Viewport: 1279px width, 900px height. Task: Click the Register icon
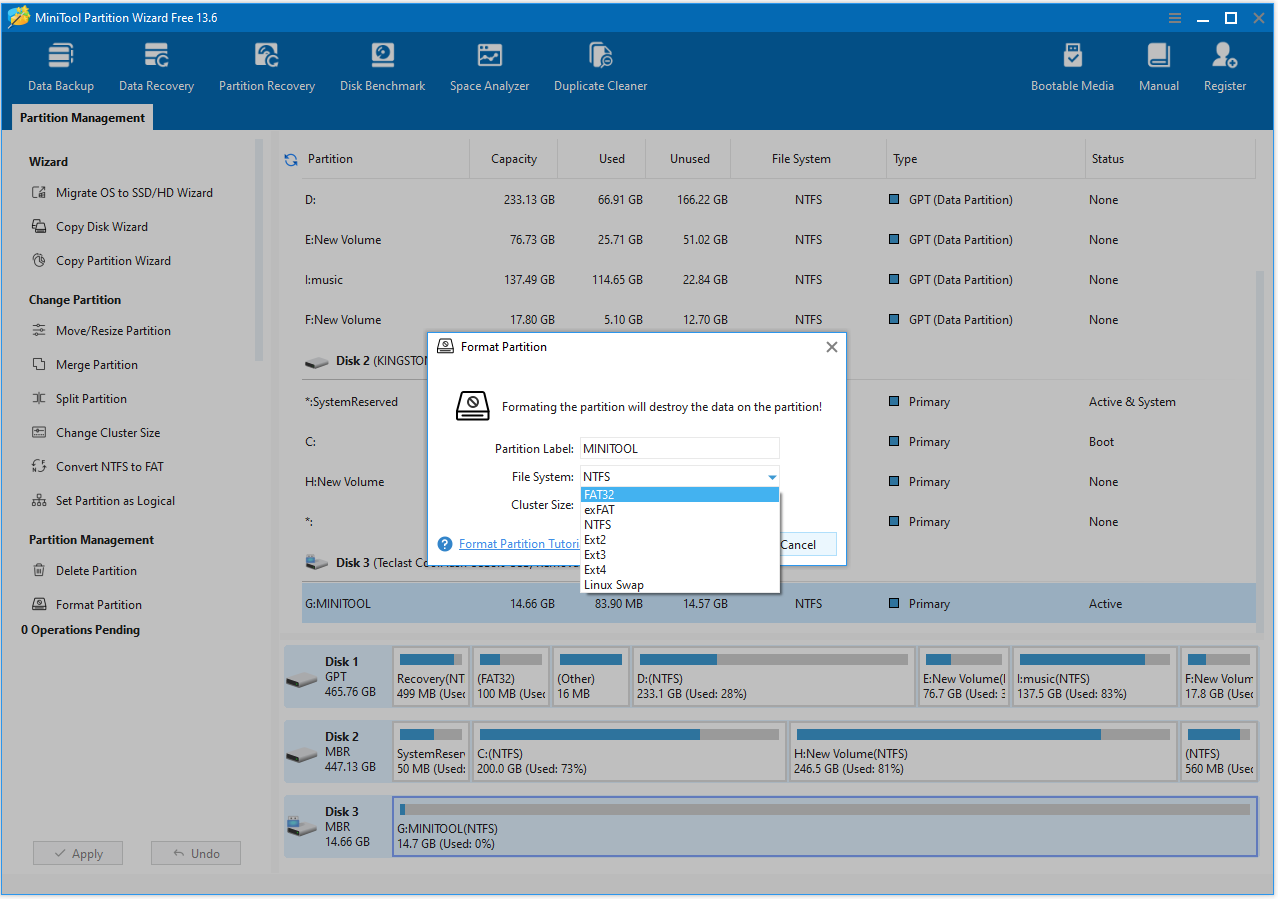point(1224,65)
